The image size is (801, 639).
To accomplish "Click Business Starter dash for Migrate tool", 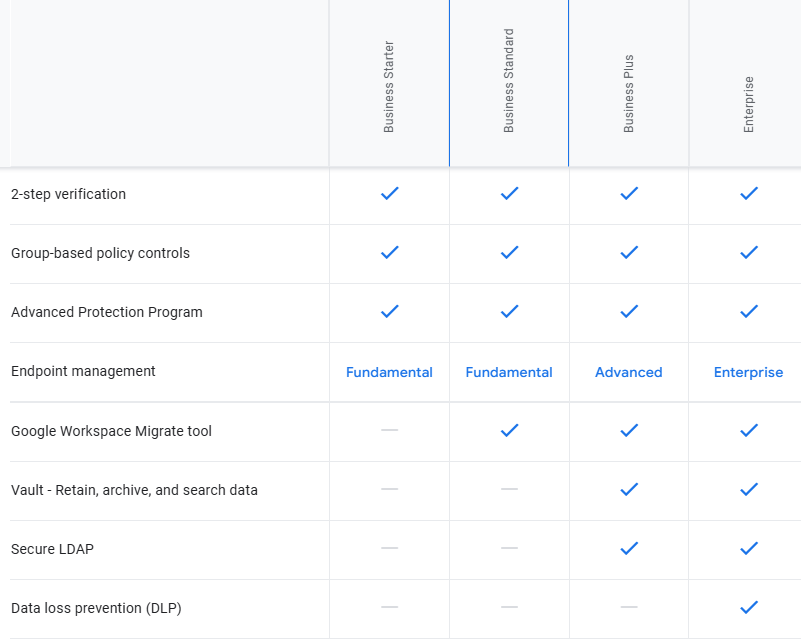I will point(389,431).
